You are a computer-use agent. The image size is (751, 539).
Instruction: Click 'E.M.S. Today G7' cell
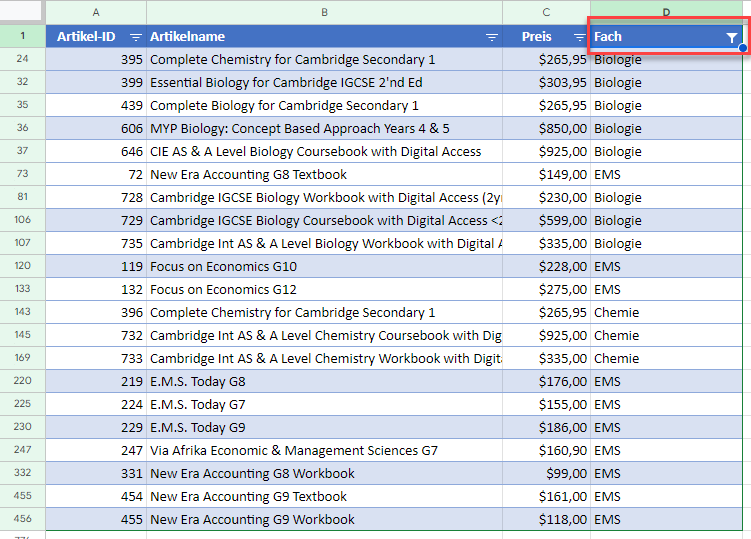tap(324, 404)
